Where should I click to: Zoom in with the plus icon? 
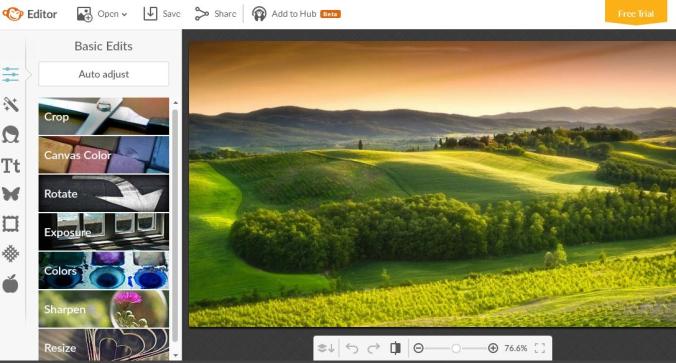[493, 348]
